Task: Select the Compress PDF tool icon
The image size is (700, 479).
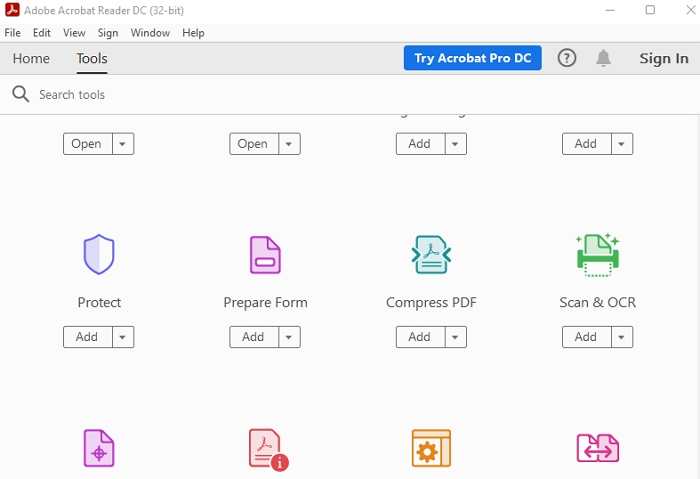Action: [431, 254]
